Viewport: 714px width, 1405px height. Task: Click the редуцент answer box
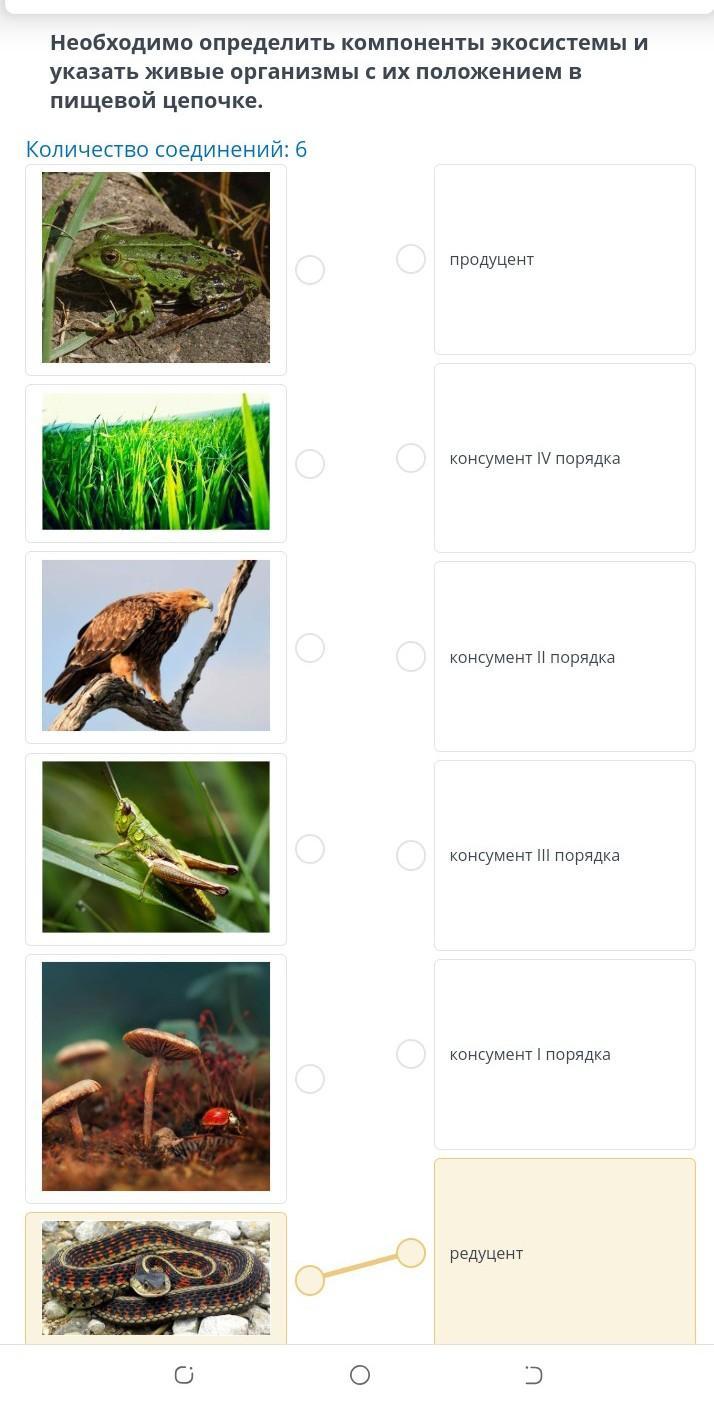tap(565, 1252)
